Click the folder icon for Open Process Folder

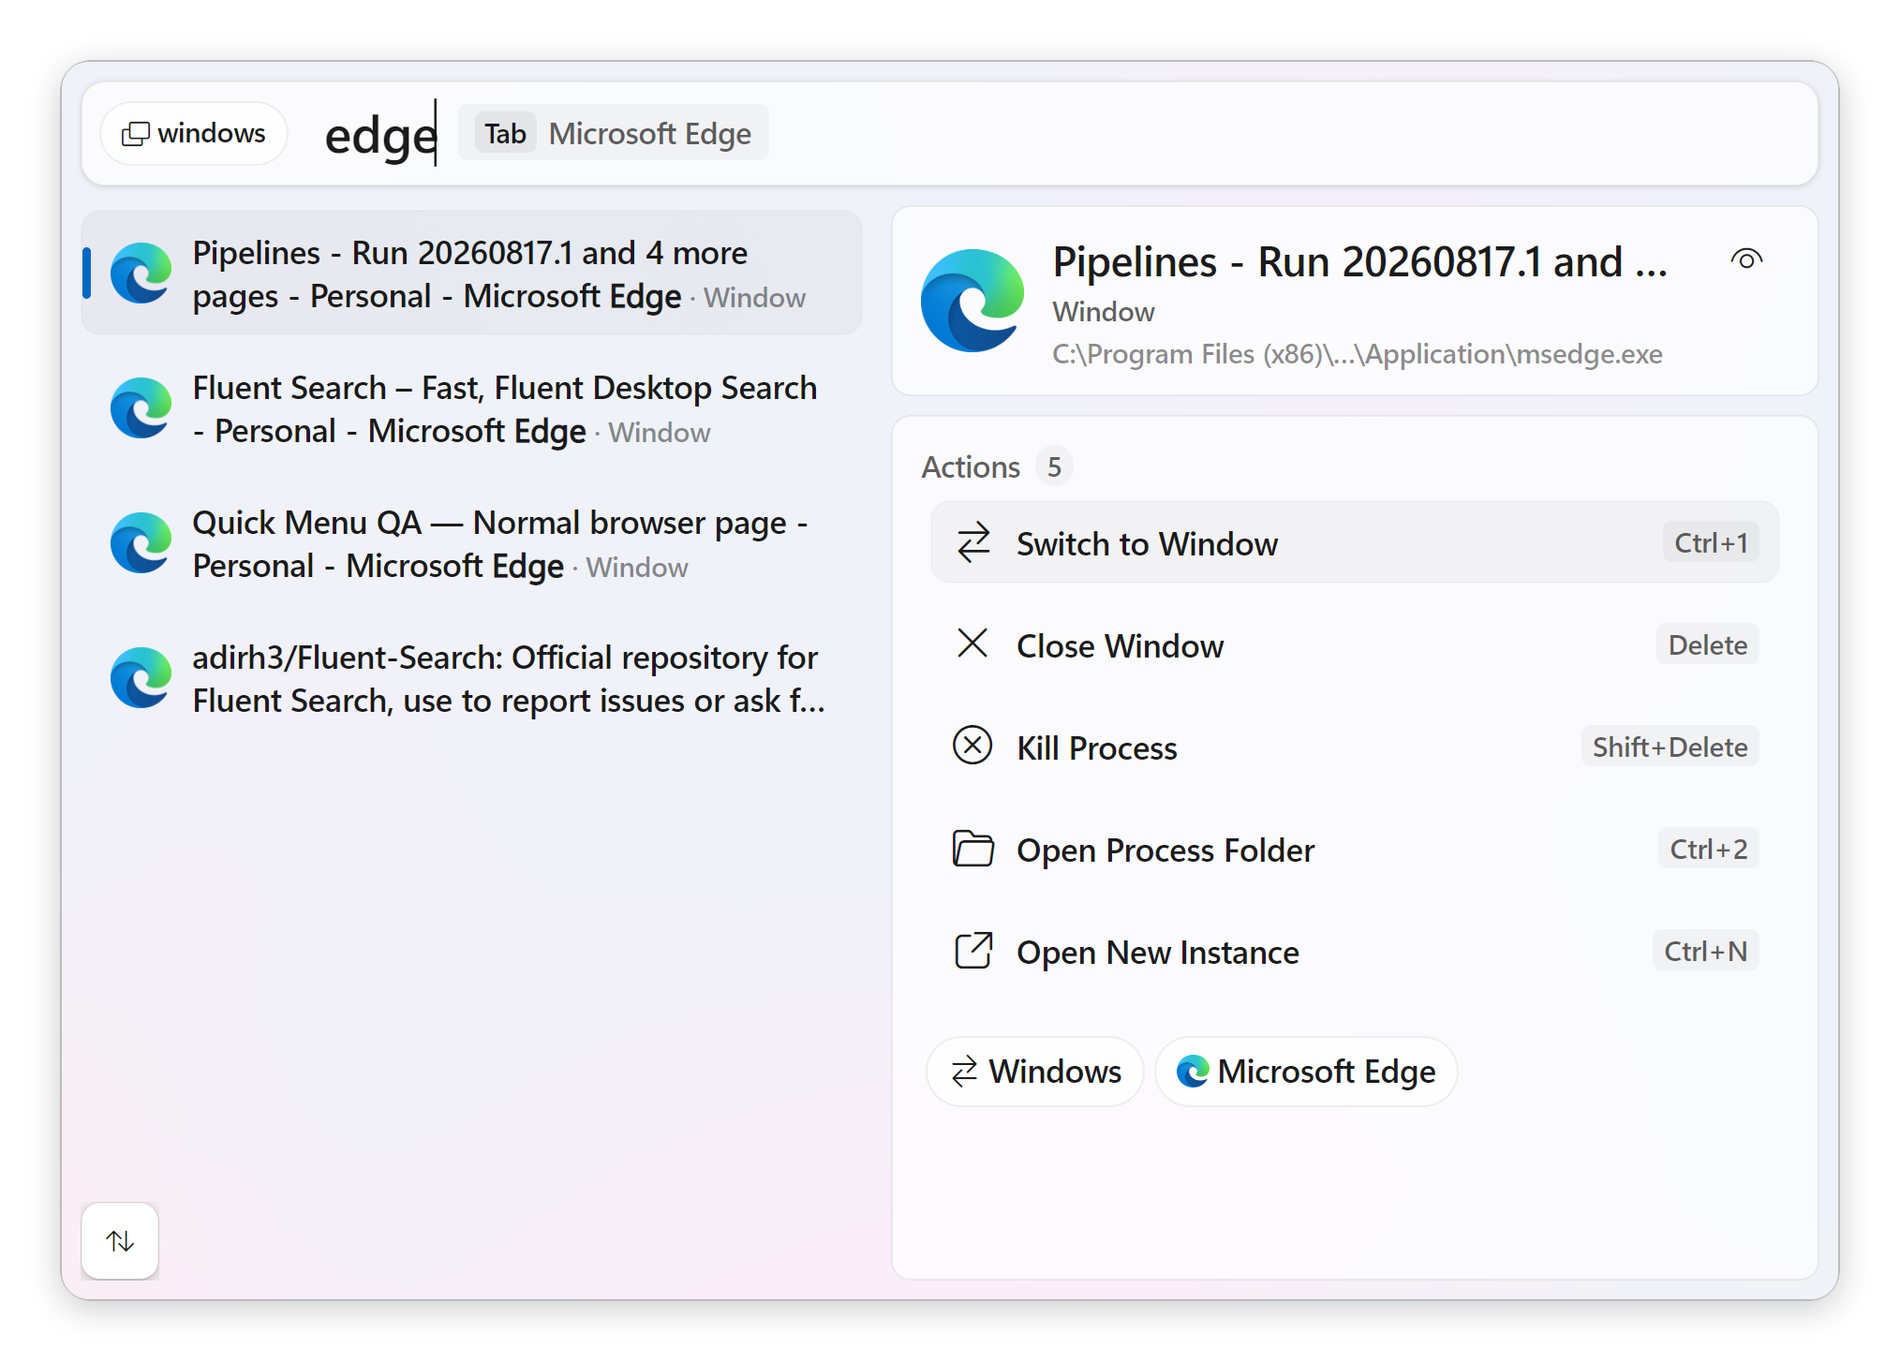[973, 848]
